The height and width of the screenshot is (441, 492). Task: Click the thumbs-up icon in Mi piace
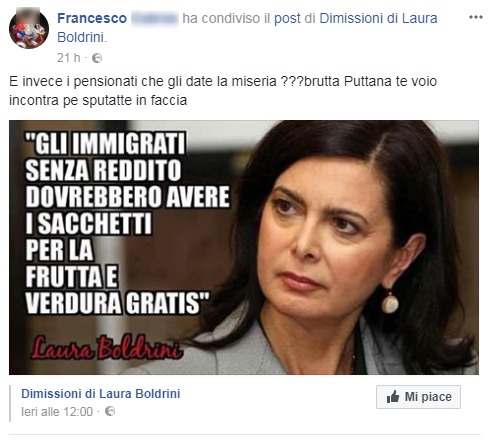393,397
